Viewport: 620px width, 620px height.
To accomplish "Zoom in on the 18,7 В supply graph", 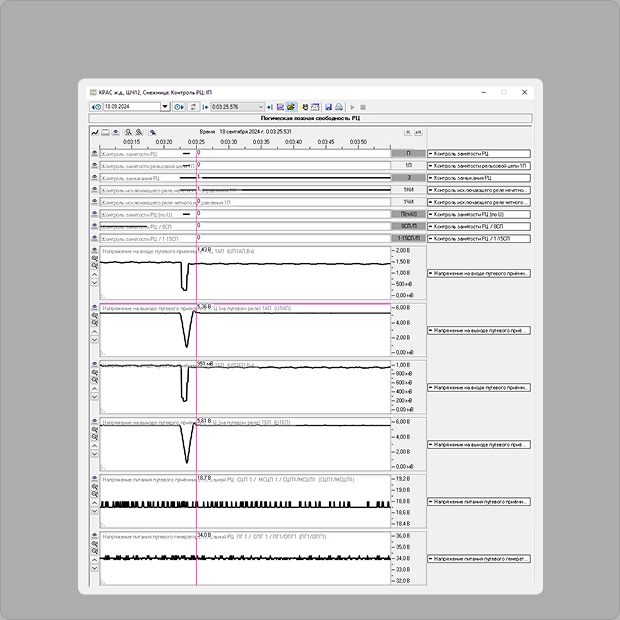I will tap(95, 486).
